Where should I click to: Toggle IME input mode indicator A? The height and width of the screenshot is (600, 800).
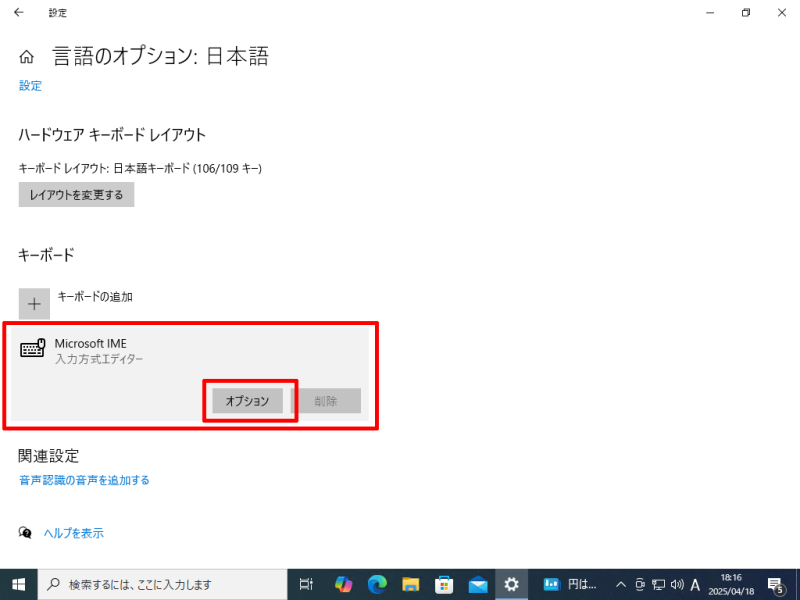click(x=695, y=585)
